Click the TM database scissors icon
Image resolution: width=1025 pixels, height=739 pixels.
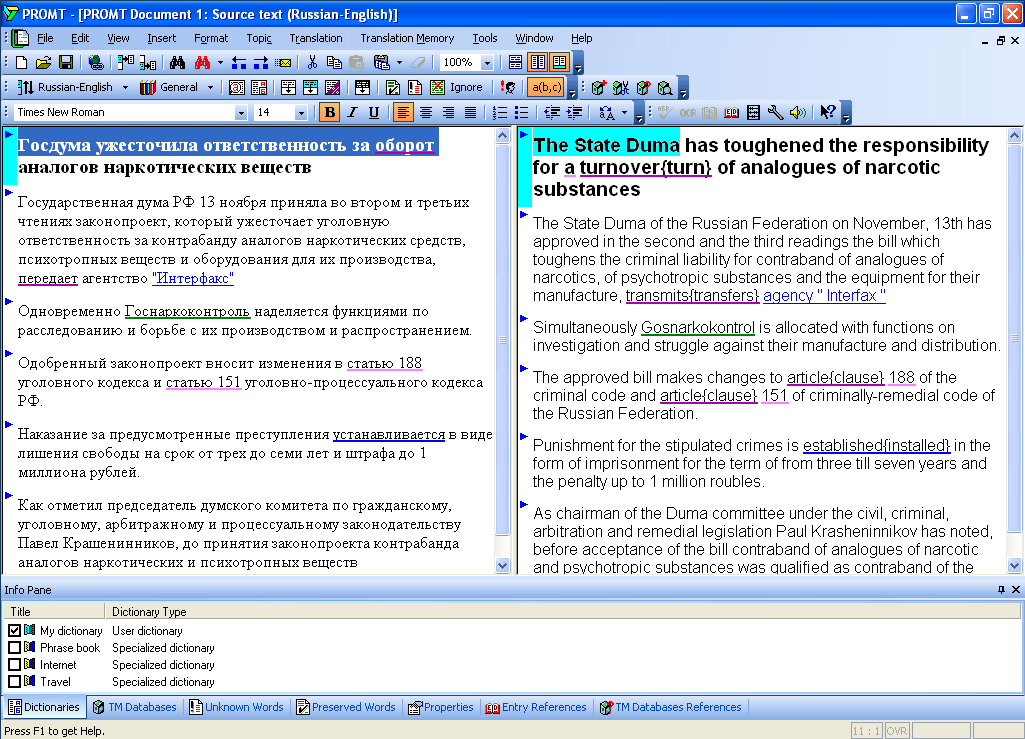tap(621, 88)
